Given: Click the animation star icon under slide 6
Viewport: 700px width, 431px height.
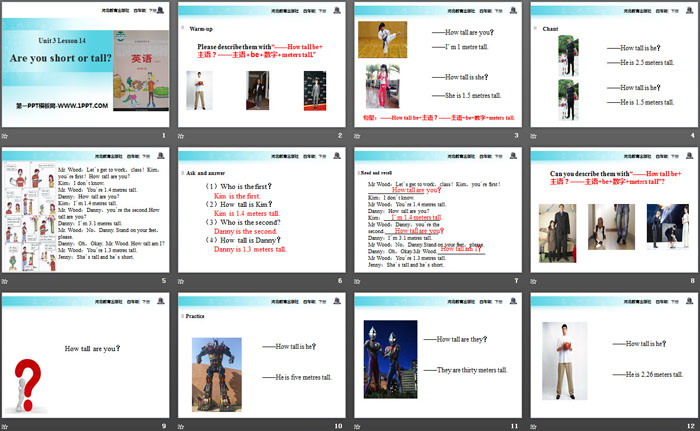Looking at the screenshot, I should click(181, 281).
